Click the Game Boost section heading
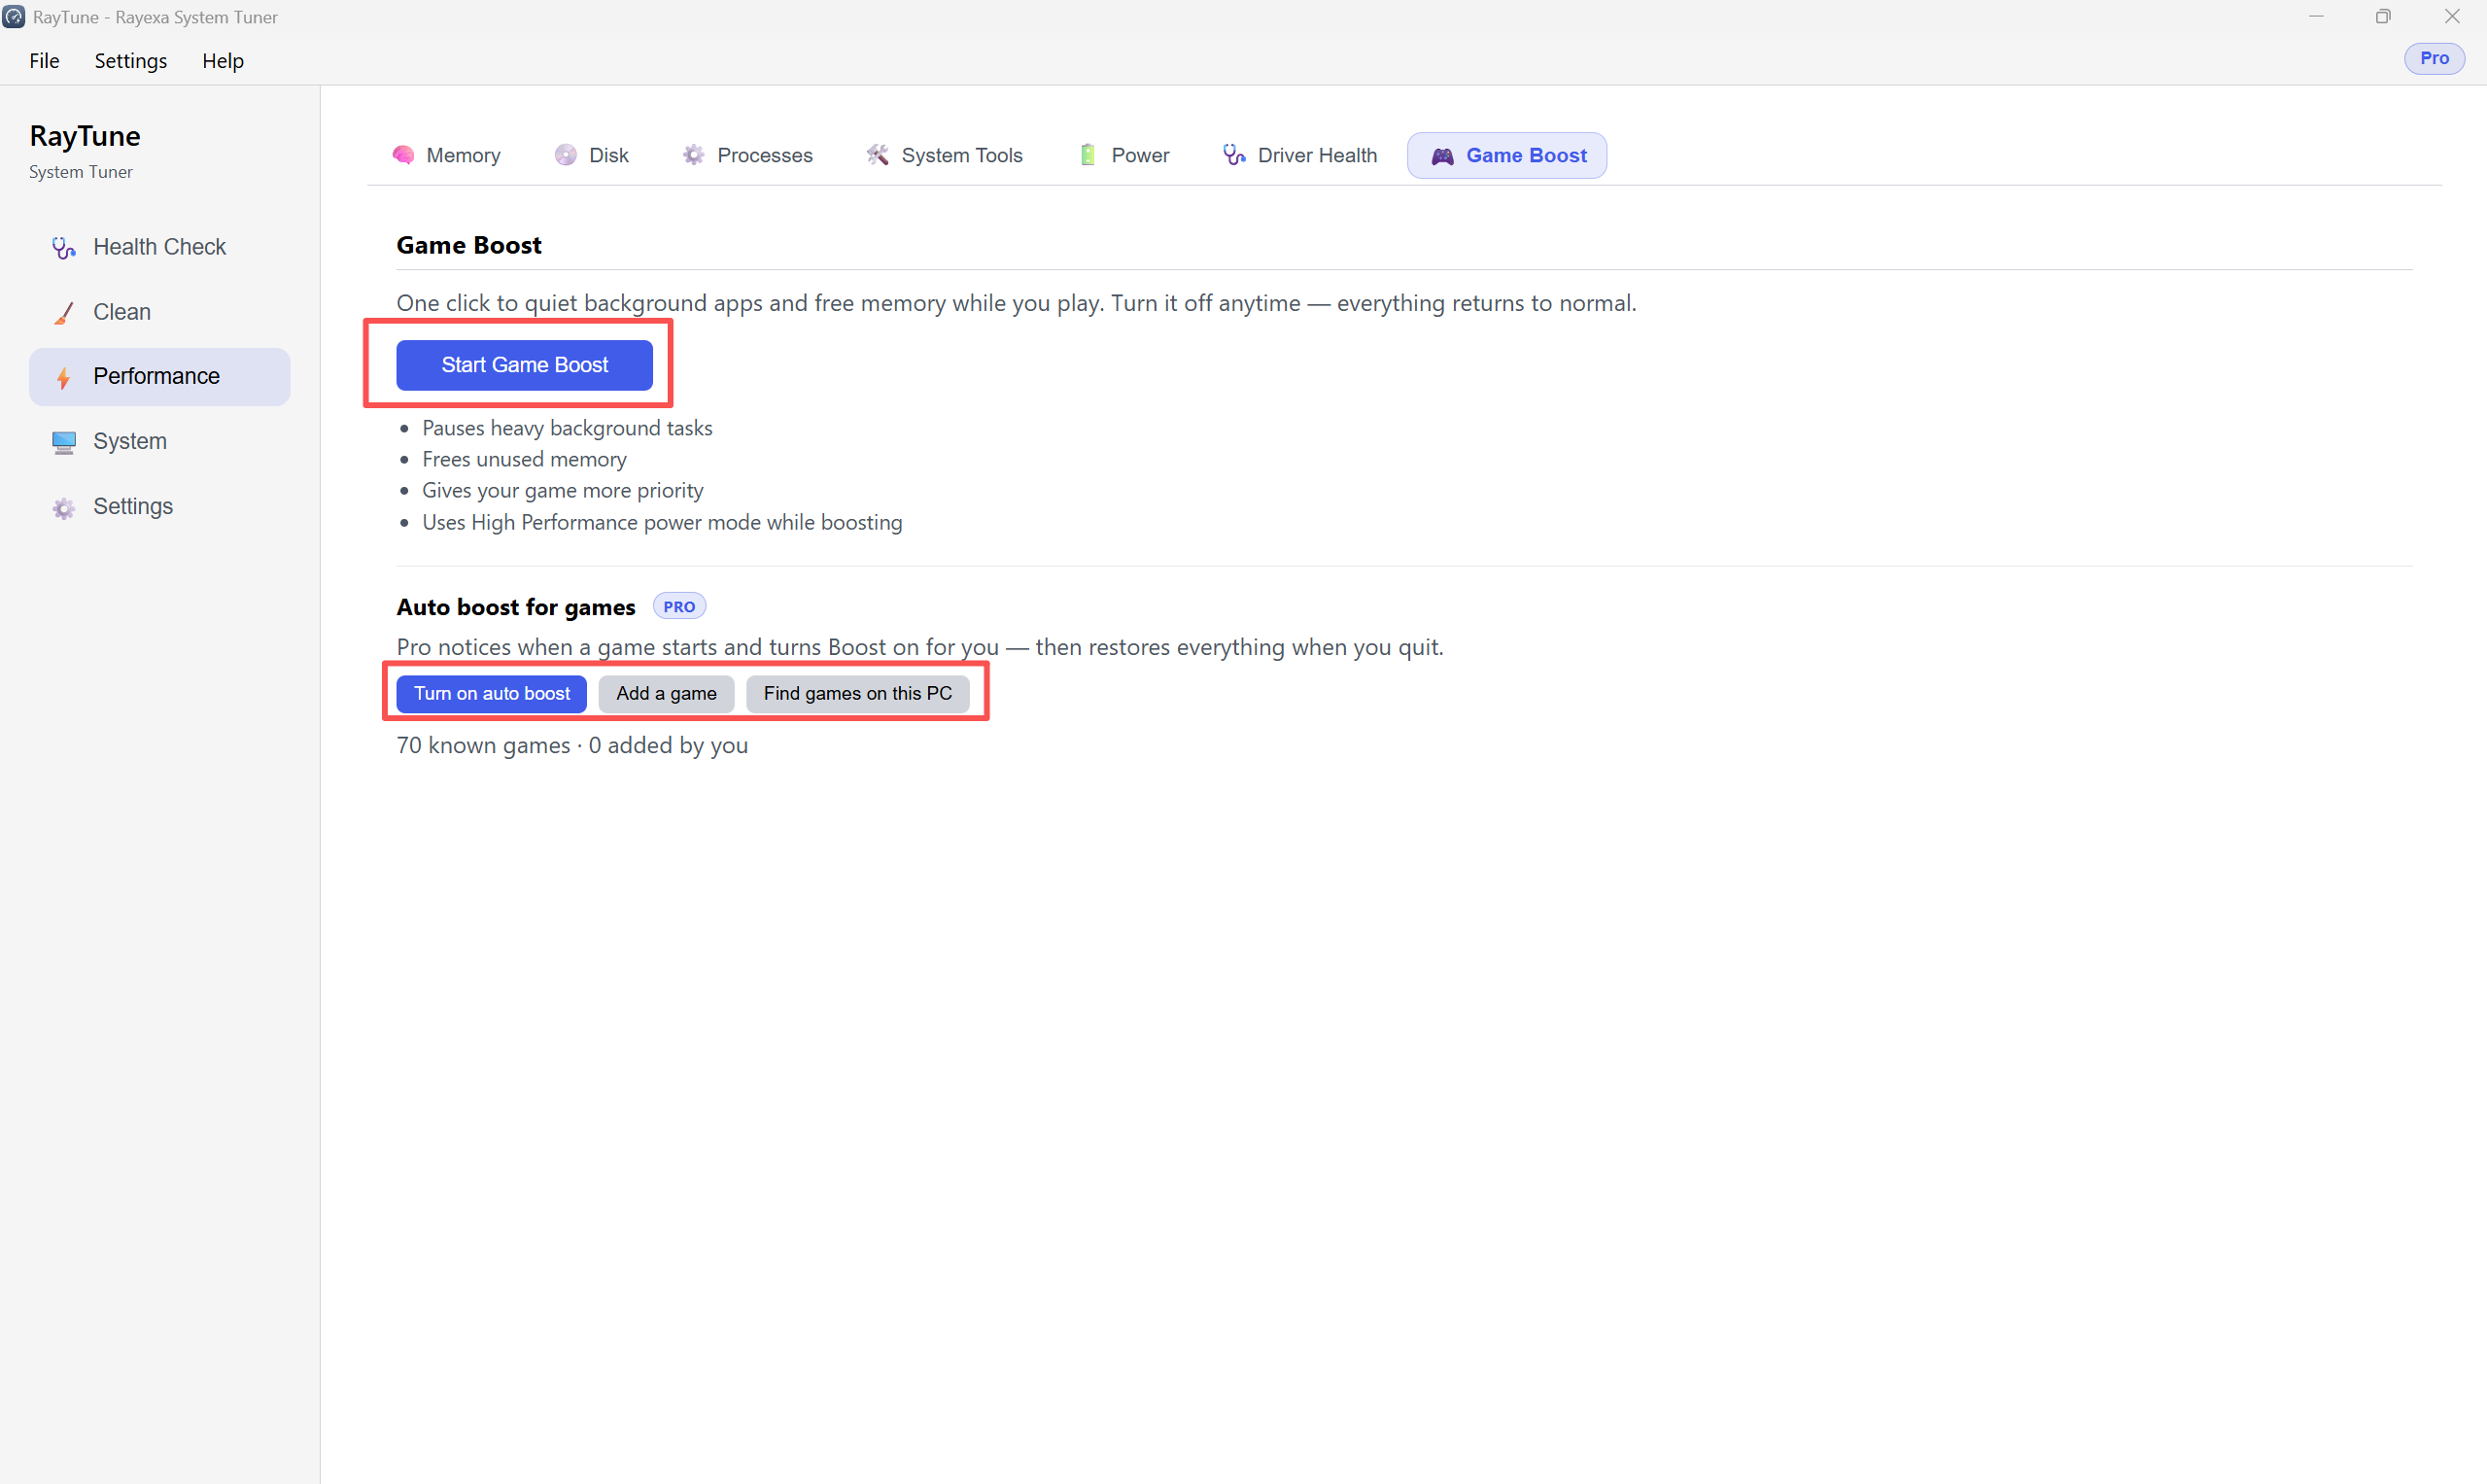Image resolution: width=2487 pixels, height=1484 pixels. (469, 245)
